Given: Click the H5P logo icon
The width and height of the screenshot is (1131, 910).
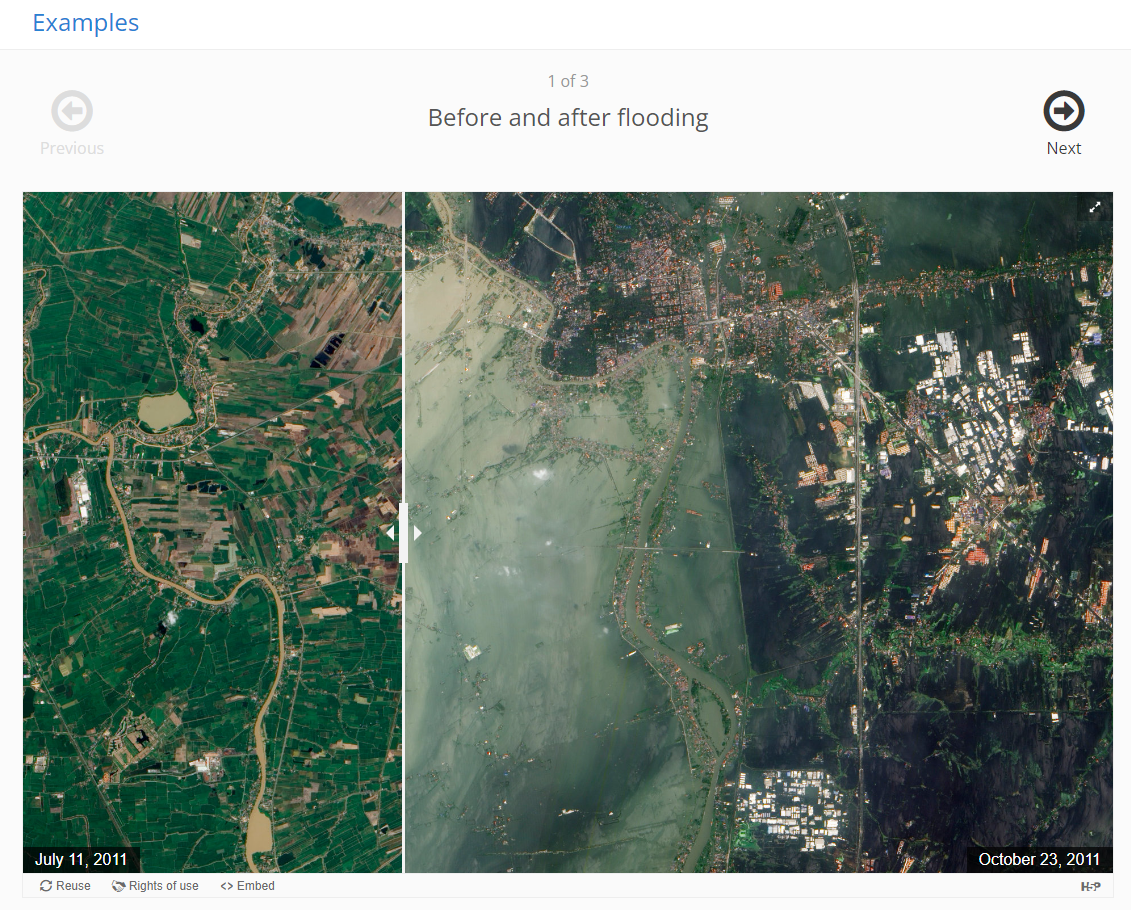Looking at the screenshot, I should (x=1091, y=886).
